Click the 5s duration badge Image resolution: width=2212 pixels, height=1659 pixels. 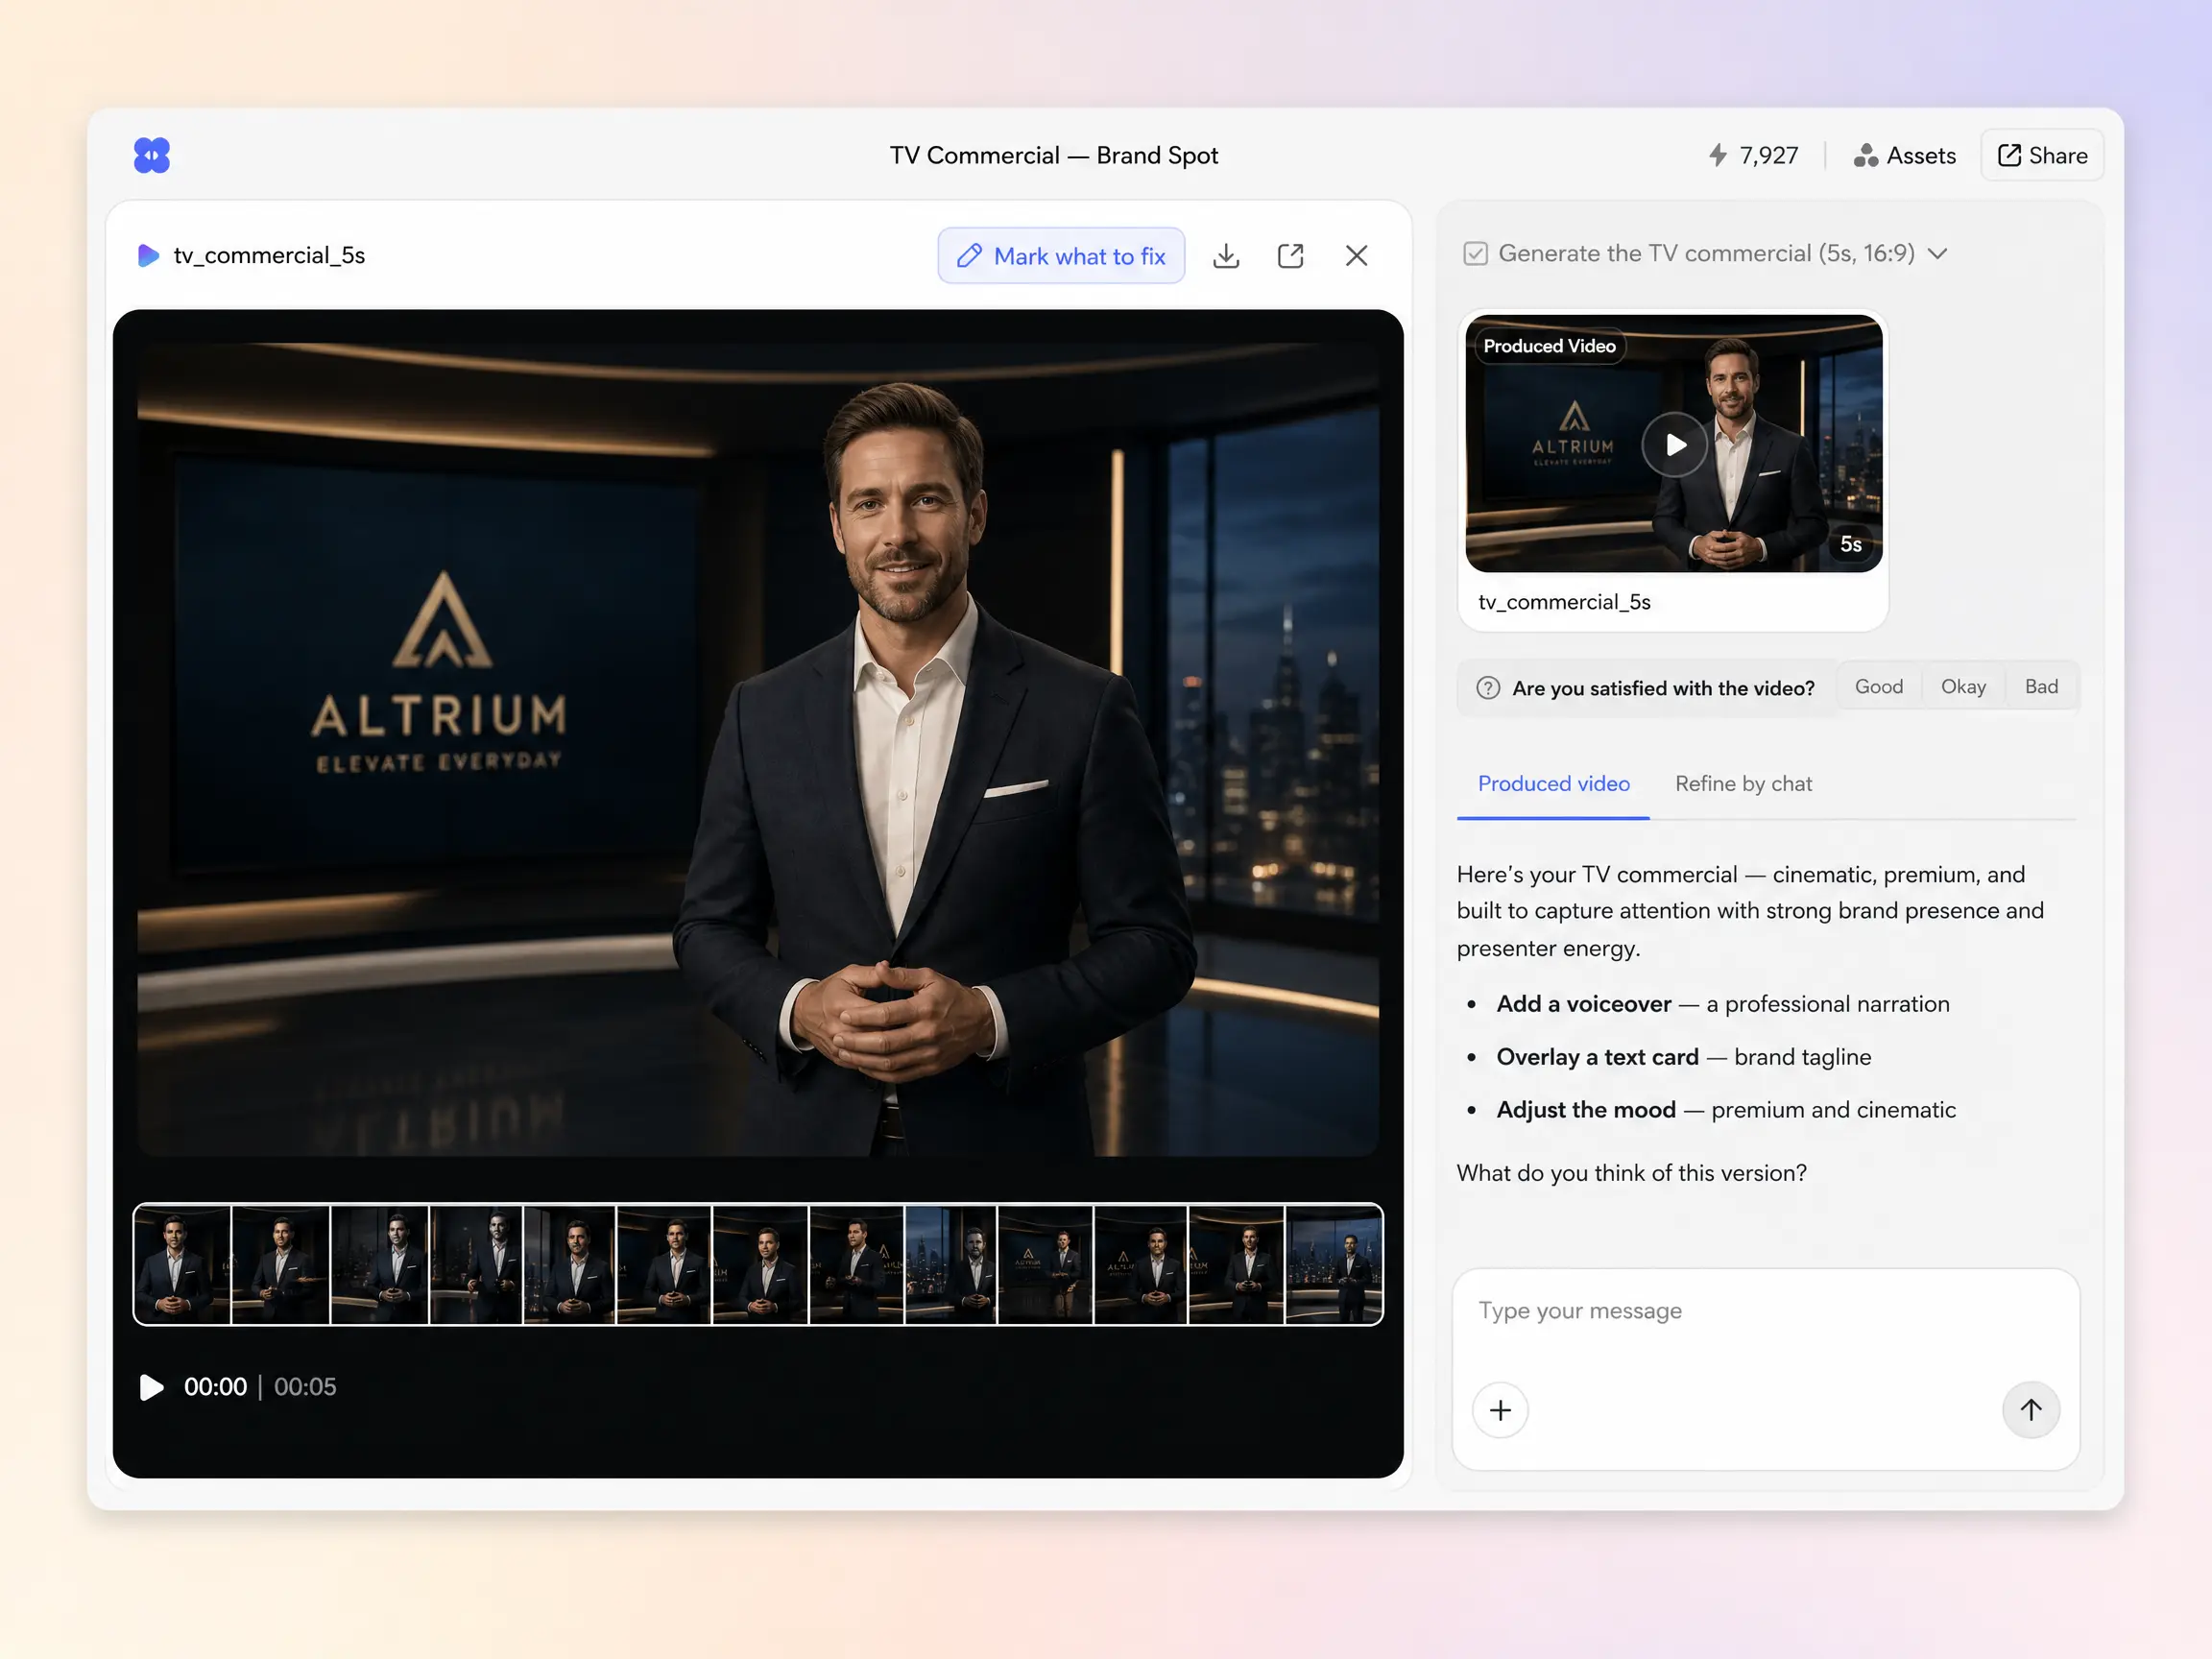tap(1851, 544)
